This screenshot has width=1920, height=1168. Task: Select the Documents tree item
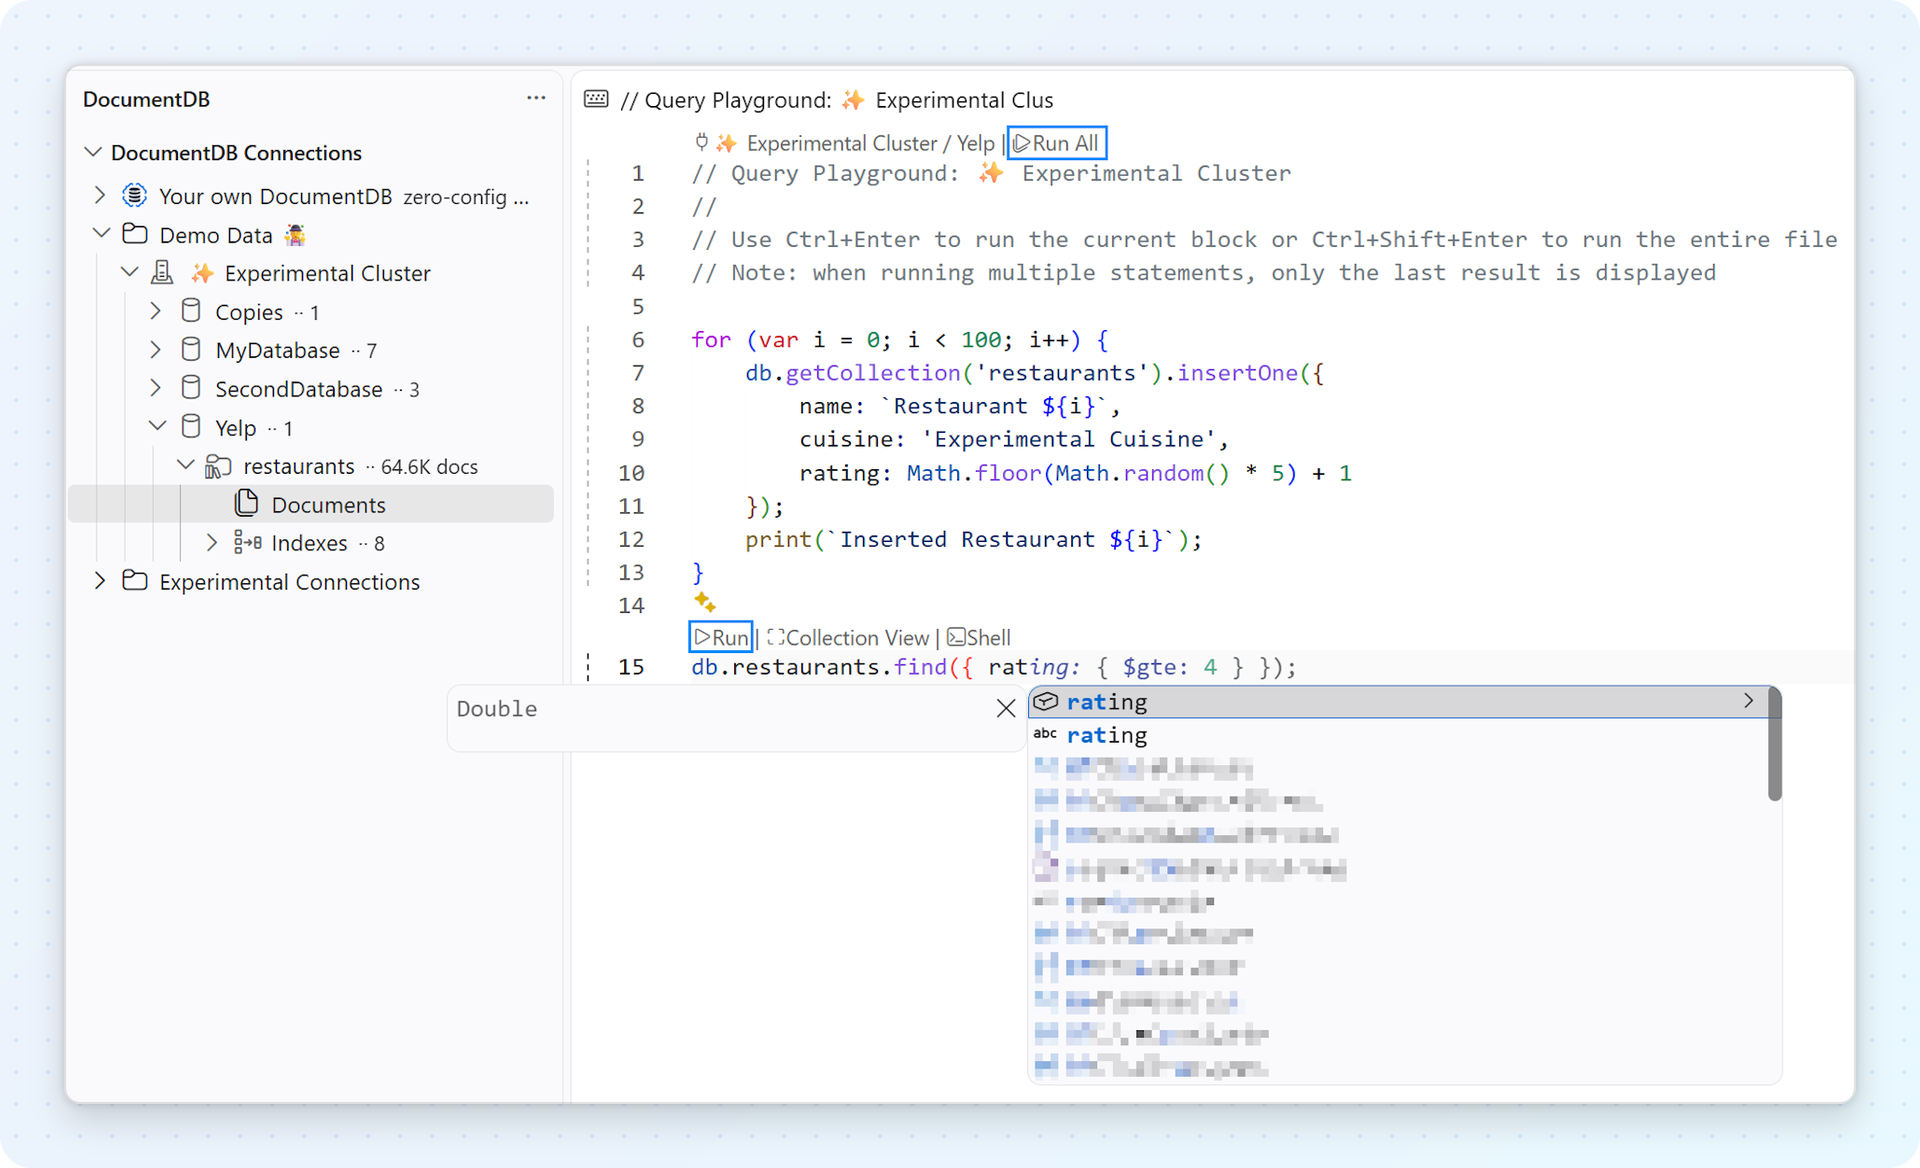(311, 504)
